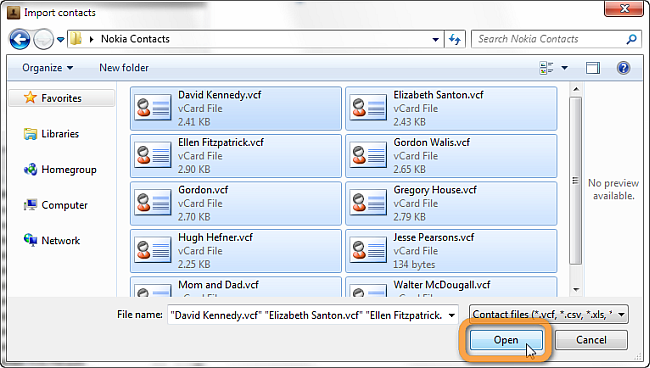Click the Libraries folder icon
Viewport: 650px width, 368px height.
pos(30,134)
